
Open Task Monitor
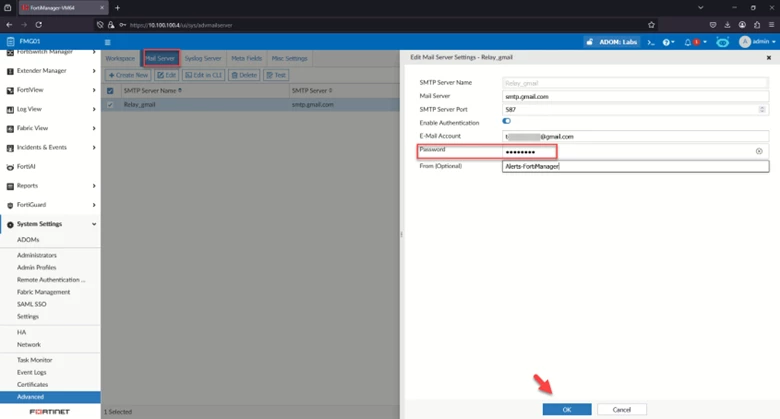coord(34,360)
